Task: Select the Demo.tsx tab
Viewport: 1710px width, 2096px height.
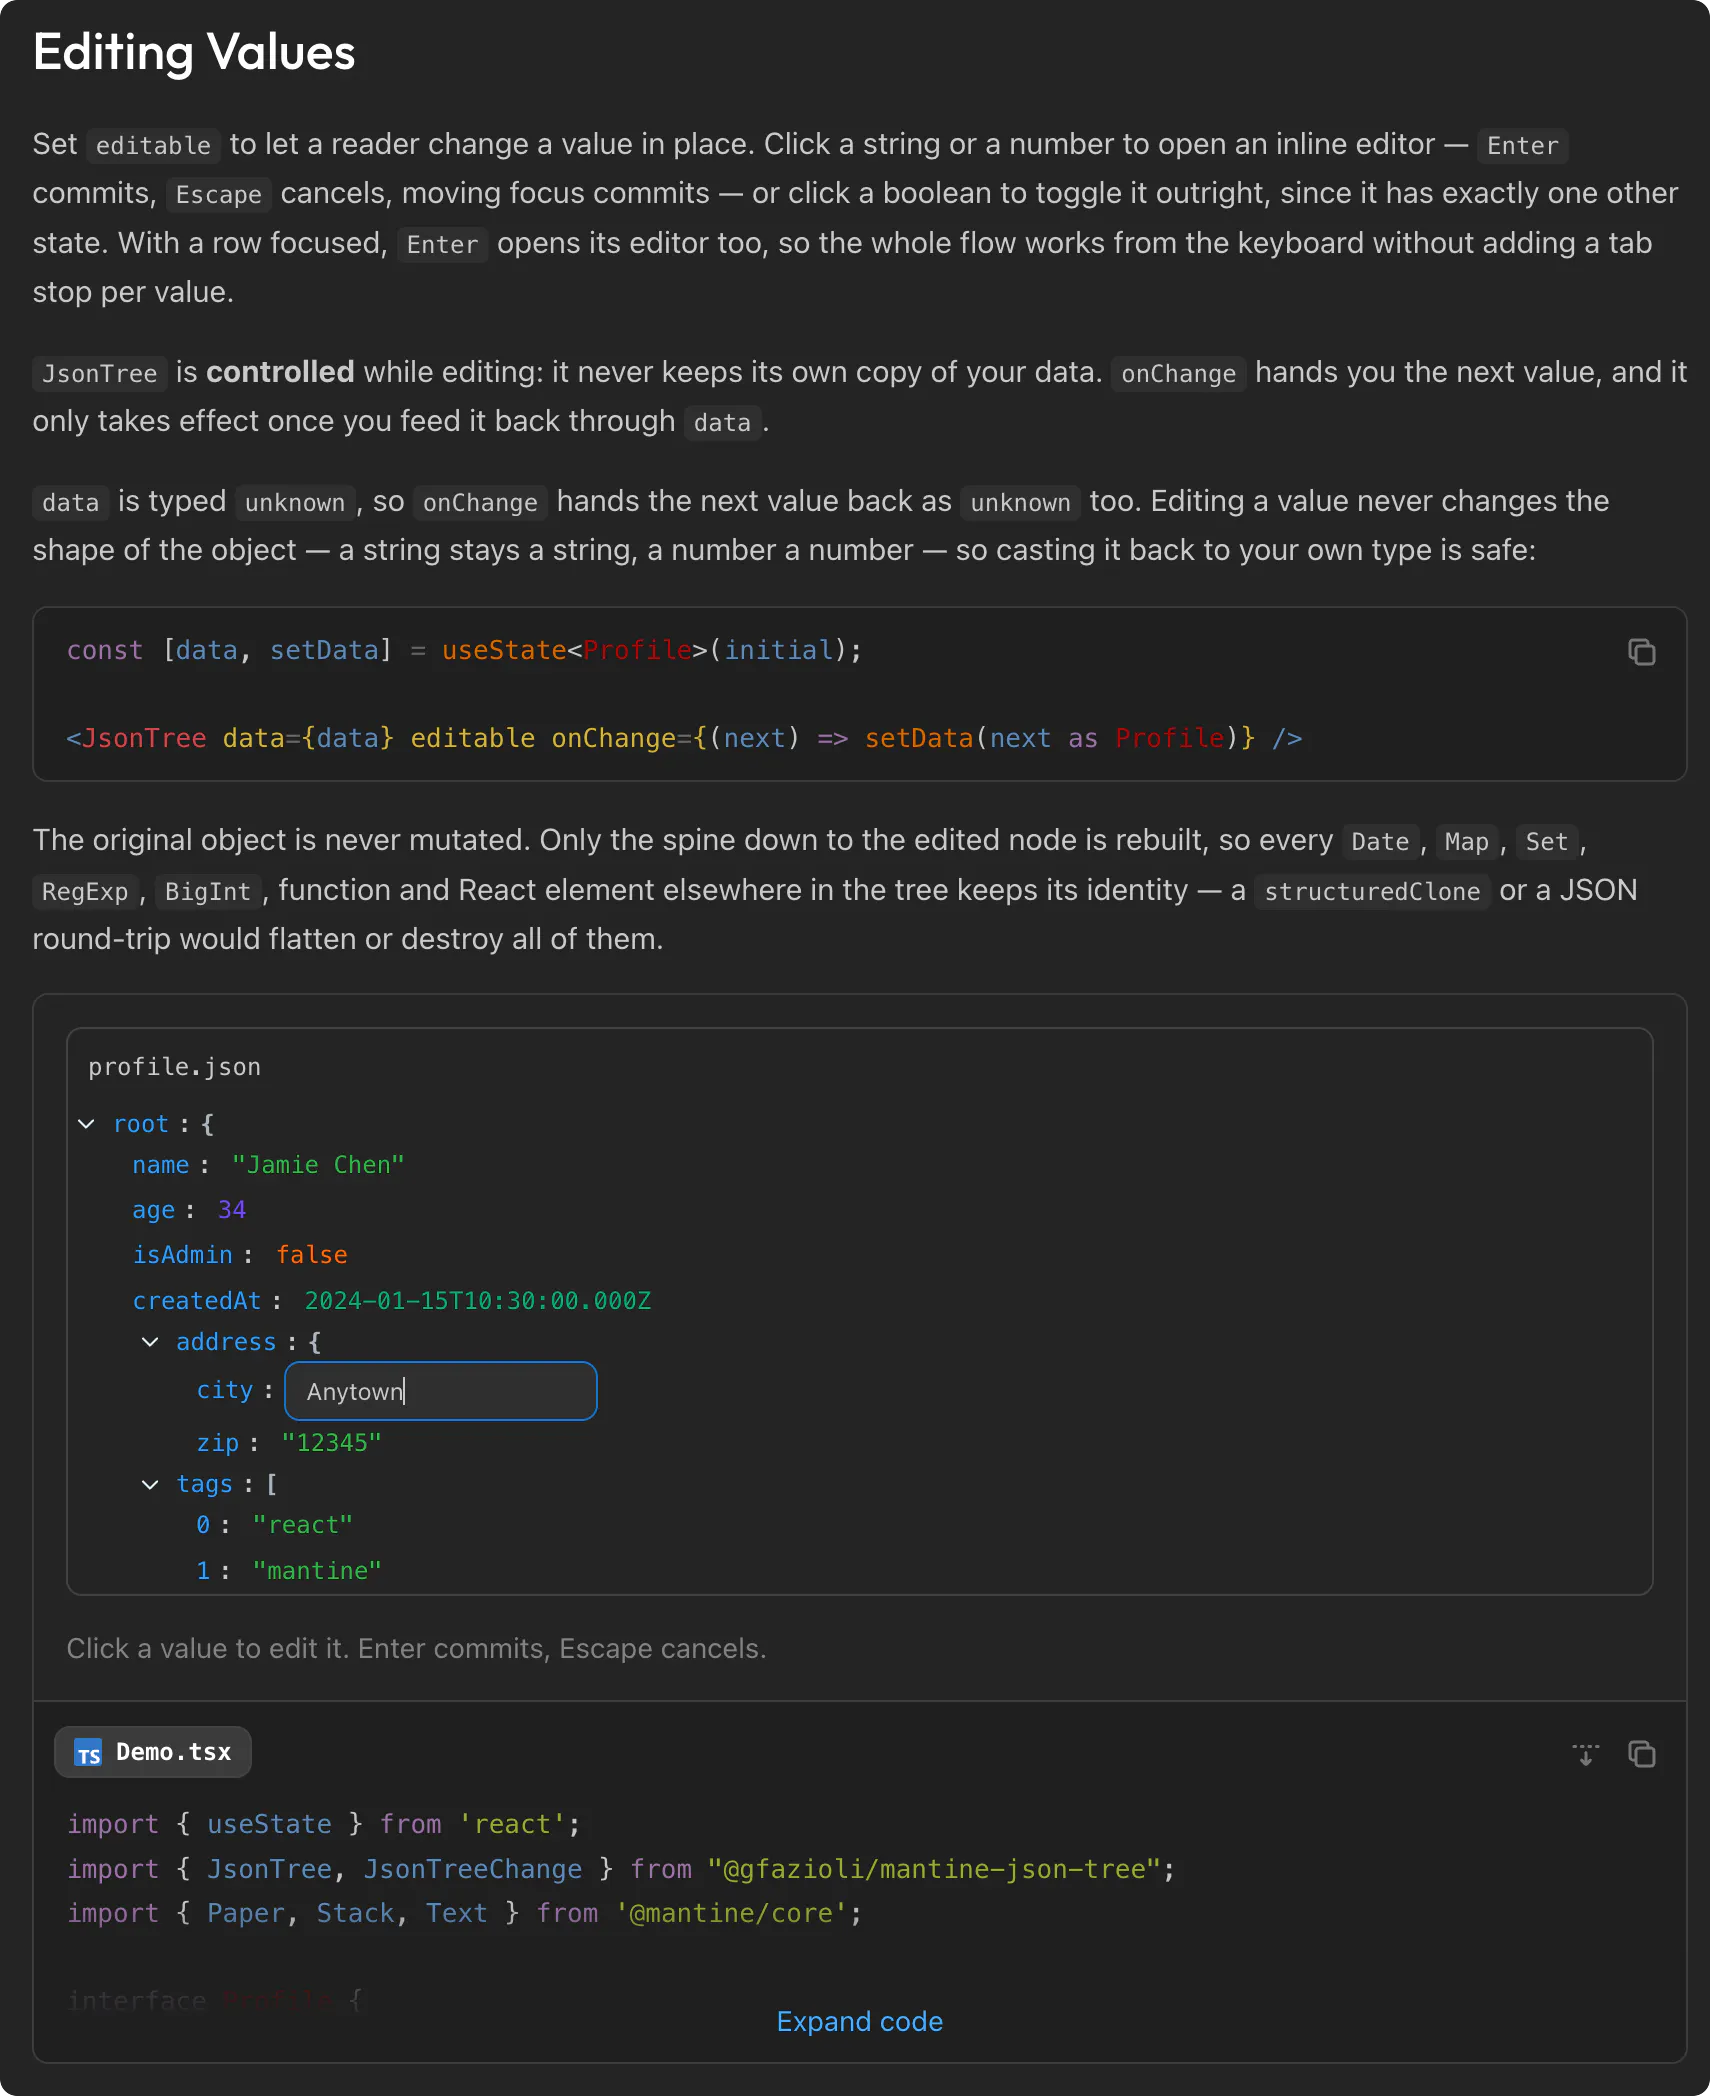Action: 153,1752
